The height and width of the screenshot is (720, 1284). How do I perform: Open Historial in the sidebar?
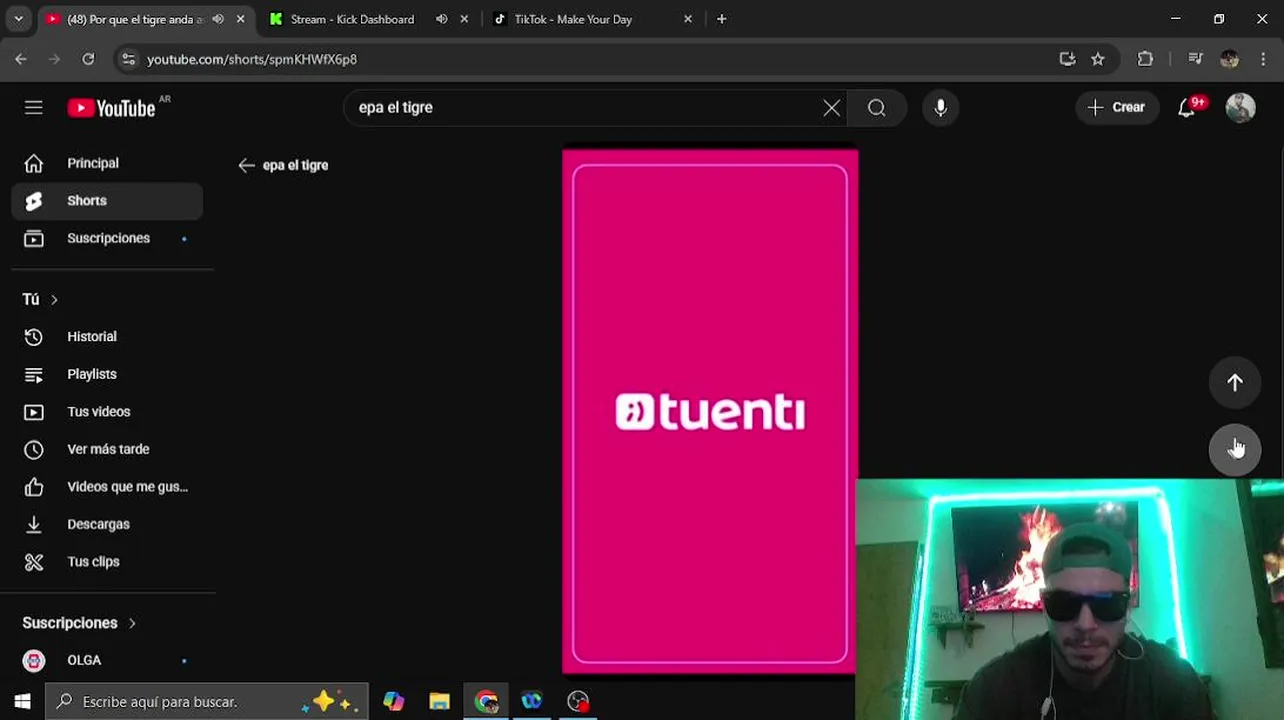(107, 337)
